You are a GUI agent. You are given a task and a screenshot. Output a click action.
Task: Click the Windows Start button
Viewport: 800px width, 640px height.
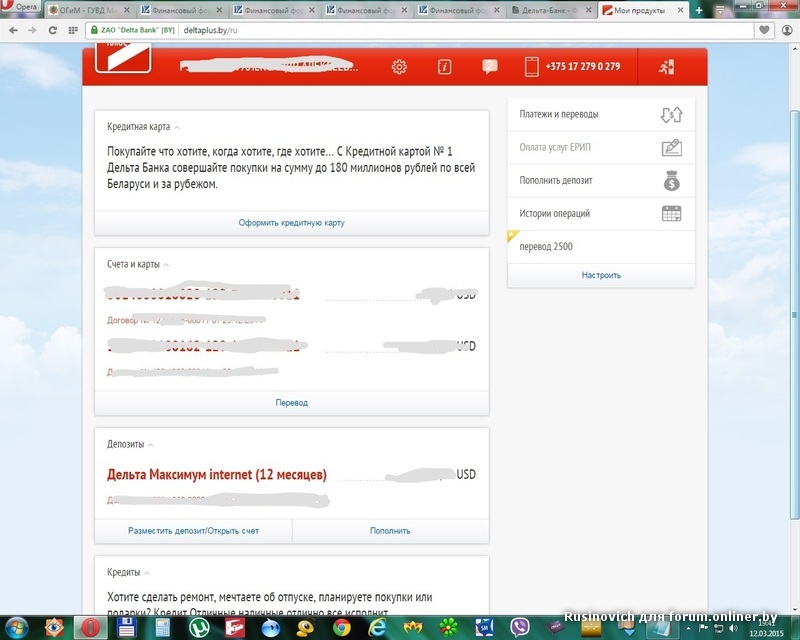point(16,627)
